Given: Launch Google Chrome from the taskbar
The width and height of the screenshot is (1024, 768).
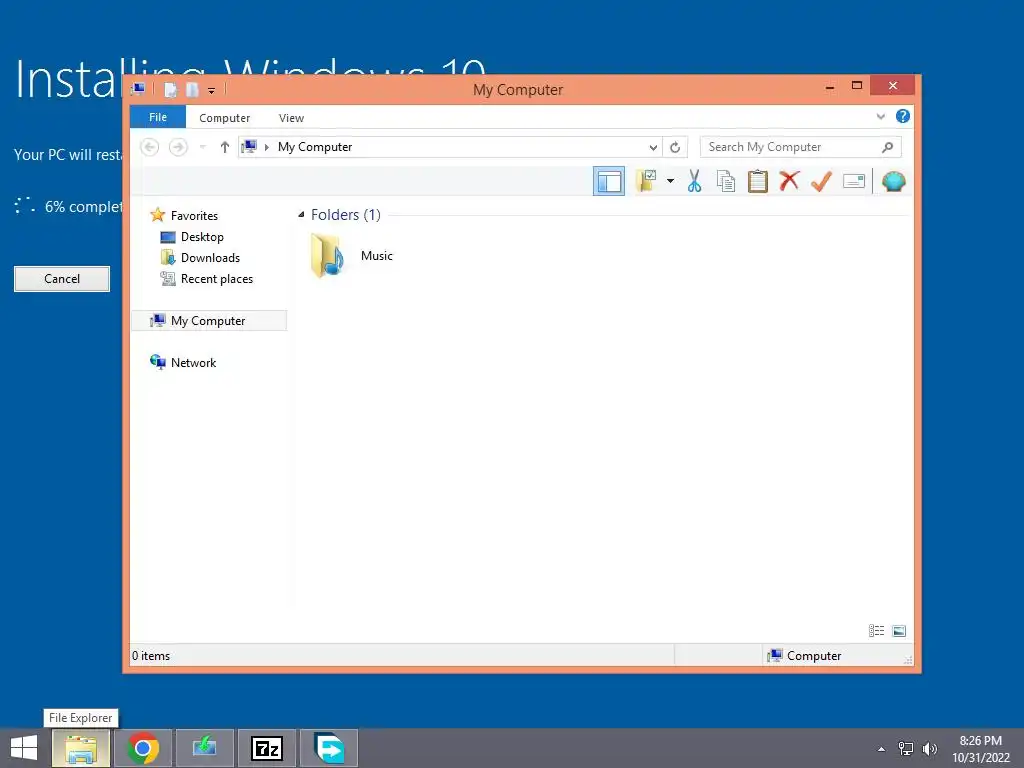Looking at the screenshot, I should click(143, 748).
